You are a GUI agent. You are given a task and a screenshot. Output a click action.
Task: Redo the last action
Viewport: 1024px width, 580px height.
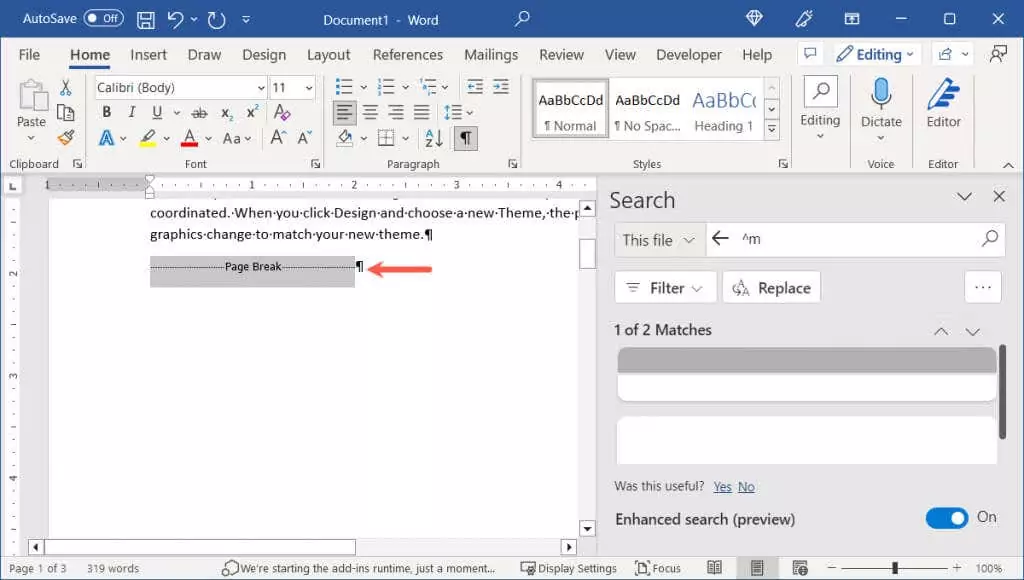(216, 20)
